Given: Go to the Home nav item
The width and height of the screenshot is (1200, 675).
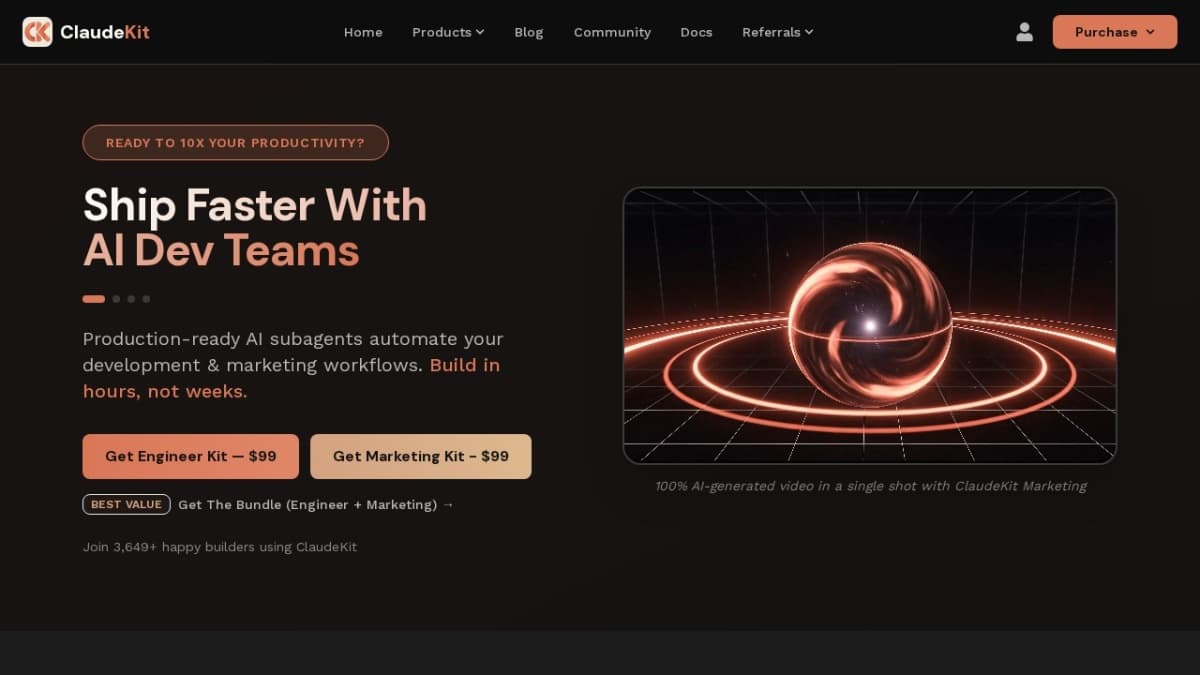Looking at the screenshot, I should click(363, 32).
